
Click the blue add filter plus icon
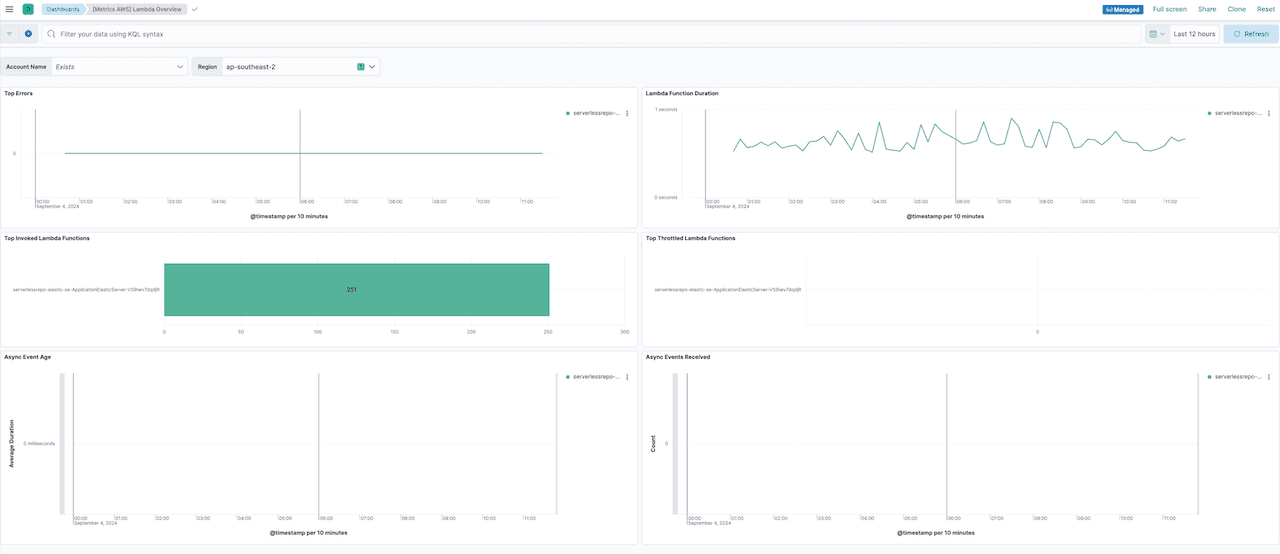click(28, 34)
